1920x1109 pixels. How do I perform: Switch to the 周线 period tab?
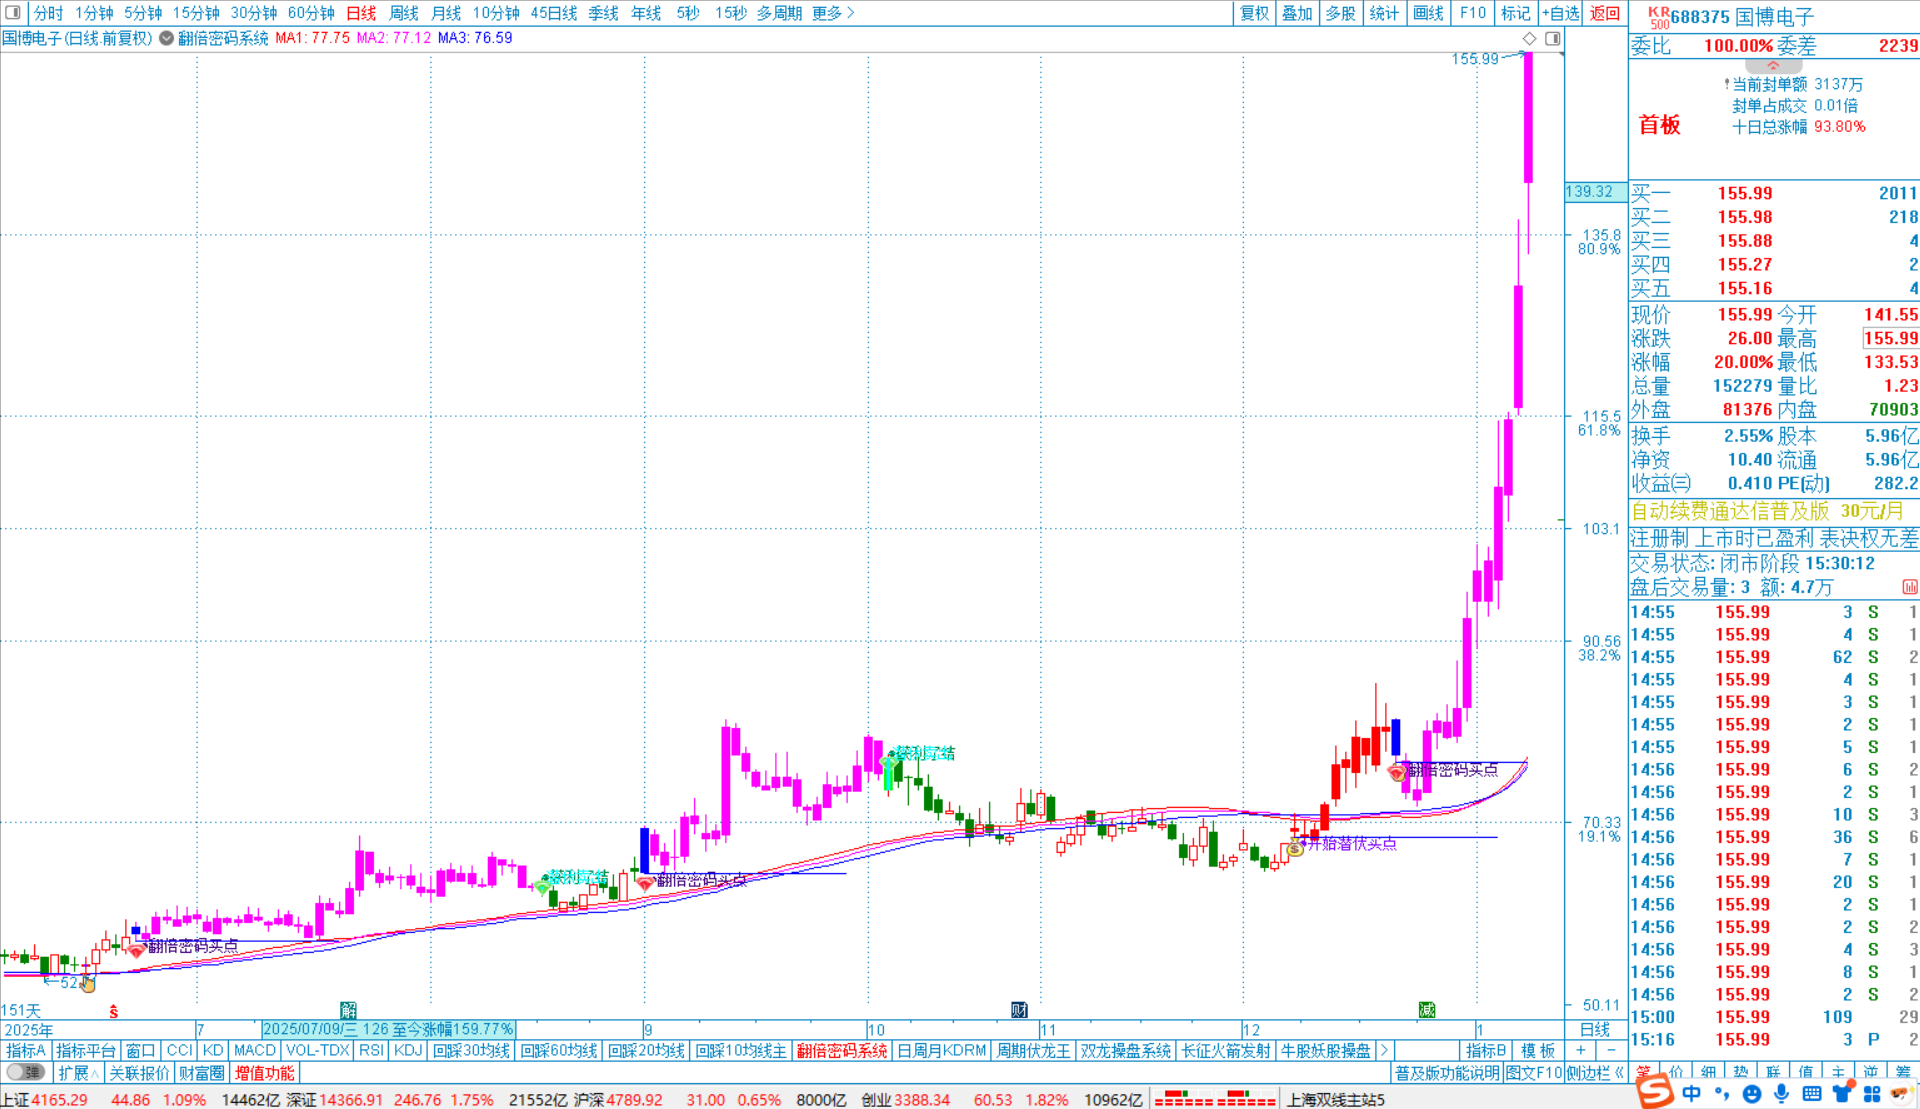pyautogui.click(x=403, y=13)
